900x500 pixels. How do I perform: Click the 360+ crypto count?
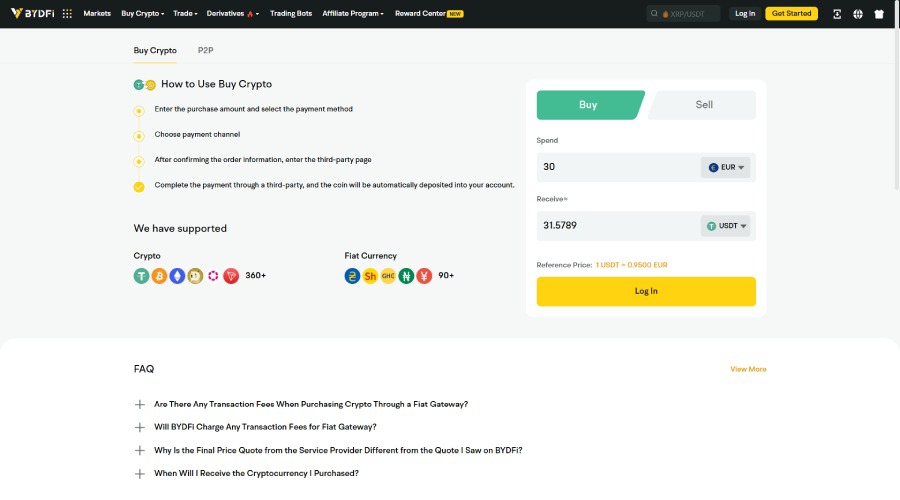pos(255,276)
